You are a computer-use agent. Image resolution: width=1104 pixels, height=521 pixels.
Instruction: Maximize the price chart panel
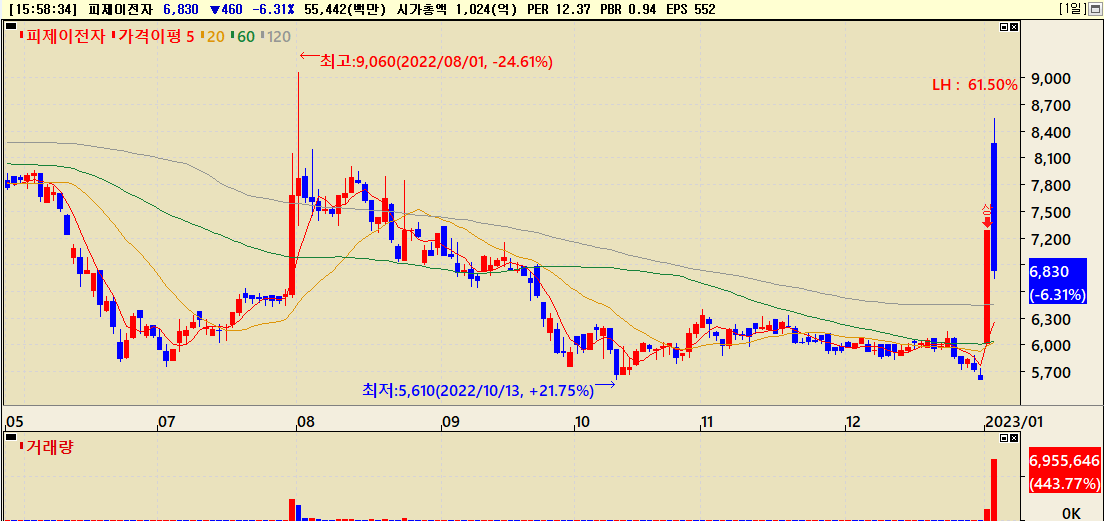pos(1004,27)
